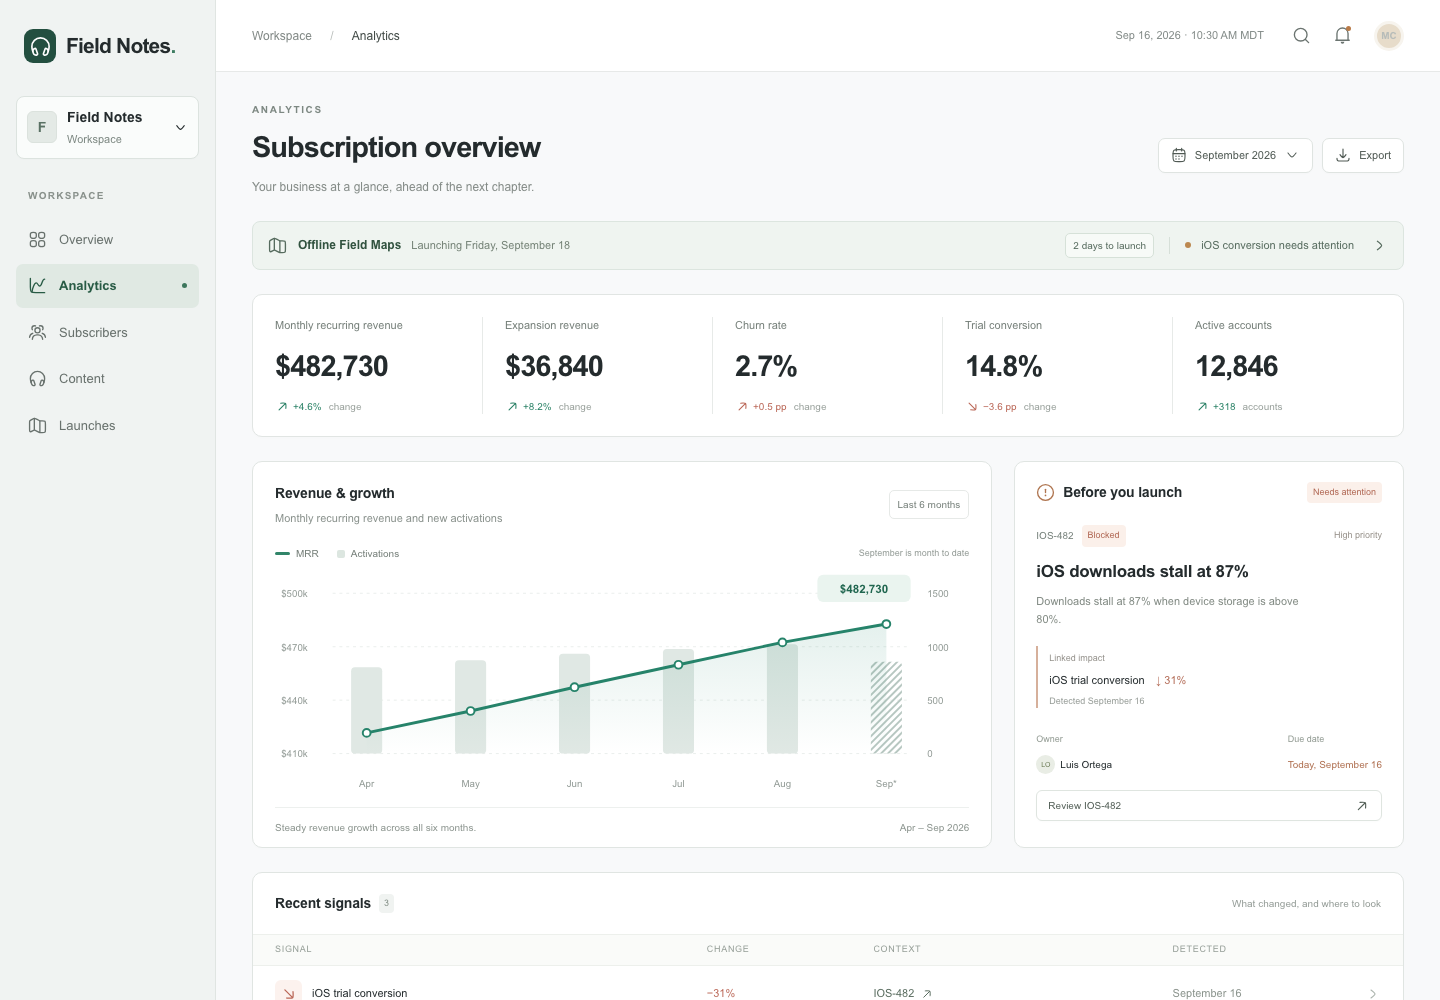Click the down-arrow icon beside iOS trial conversion signal
Screen dimensions: 1440x1000
click(x=288, y=992)
